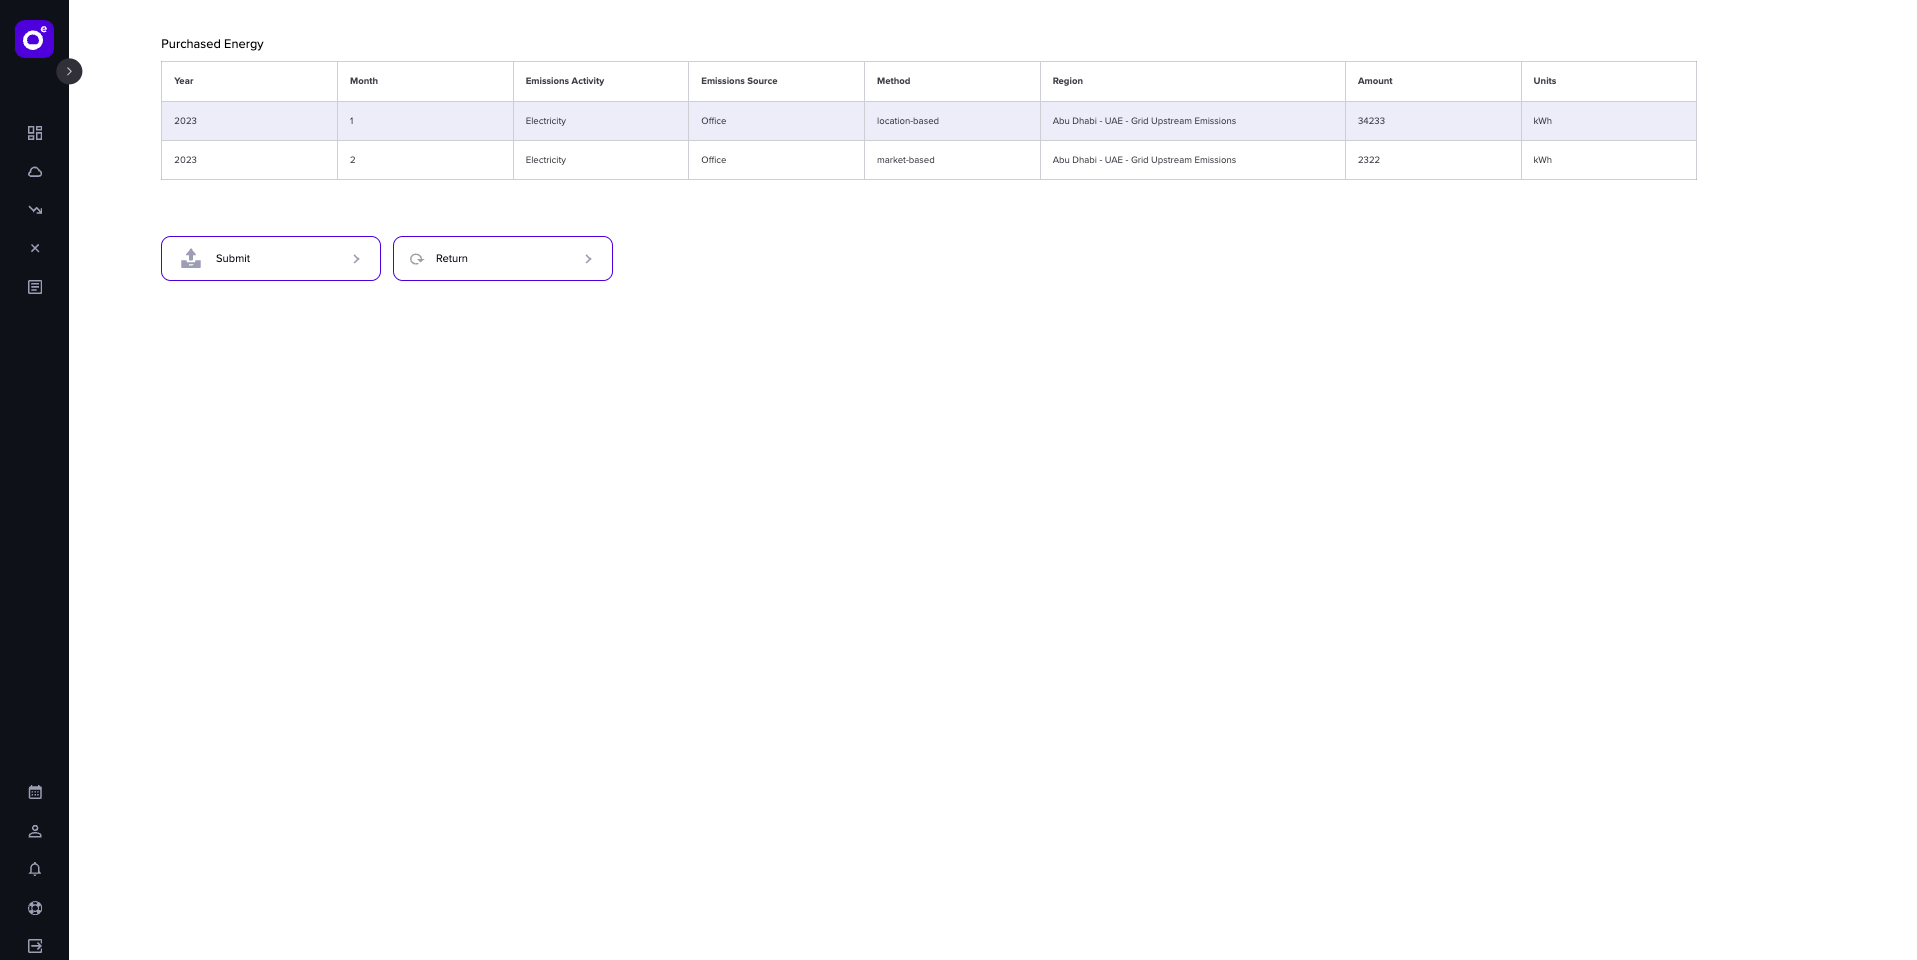Click the Return button chevron arrow
1917x960 pixels.
(x=588, y=258)
